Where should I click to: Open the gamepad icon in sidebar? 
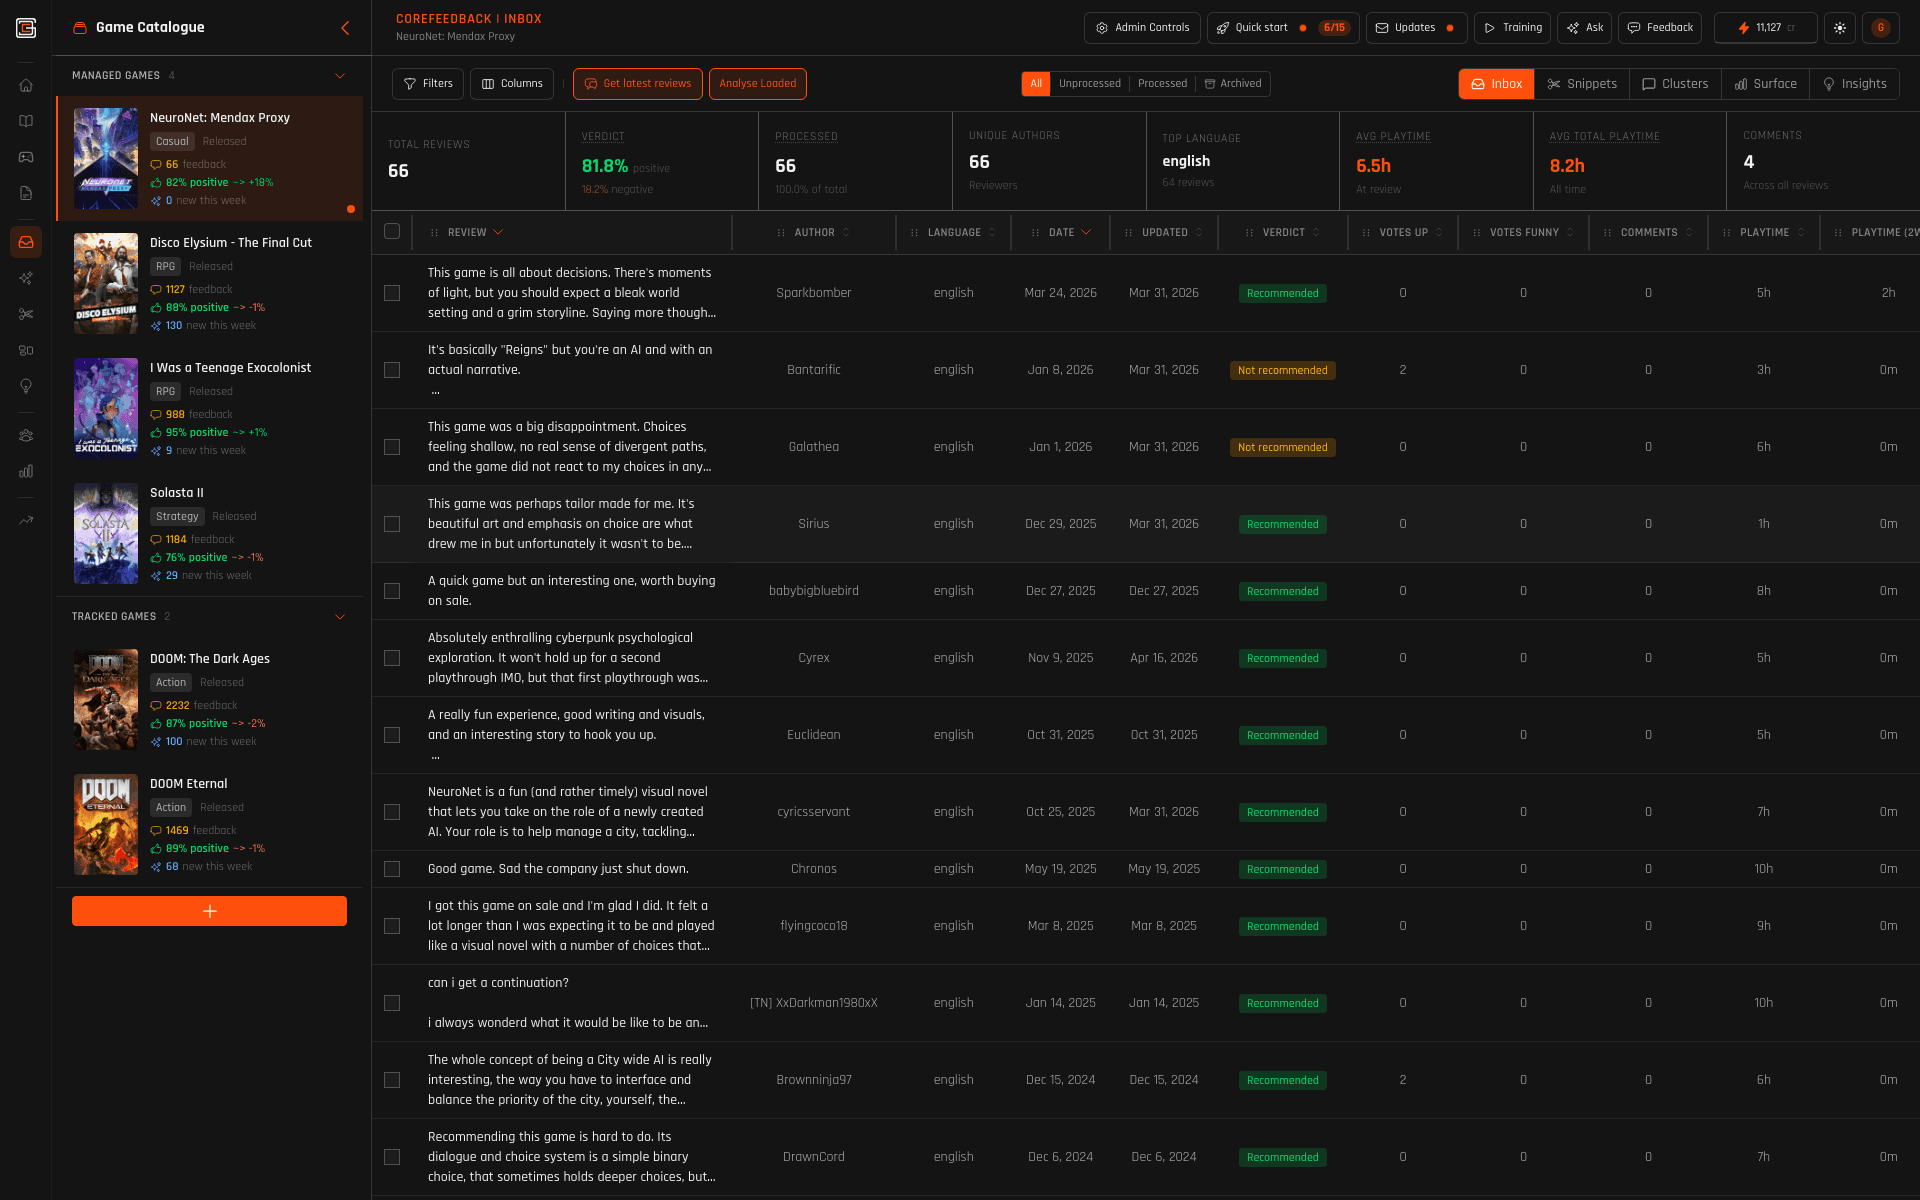click(x=26, y=157)
